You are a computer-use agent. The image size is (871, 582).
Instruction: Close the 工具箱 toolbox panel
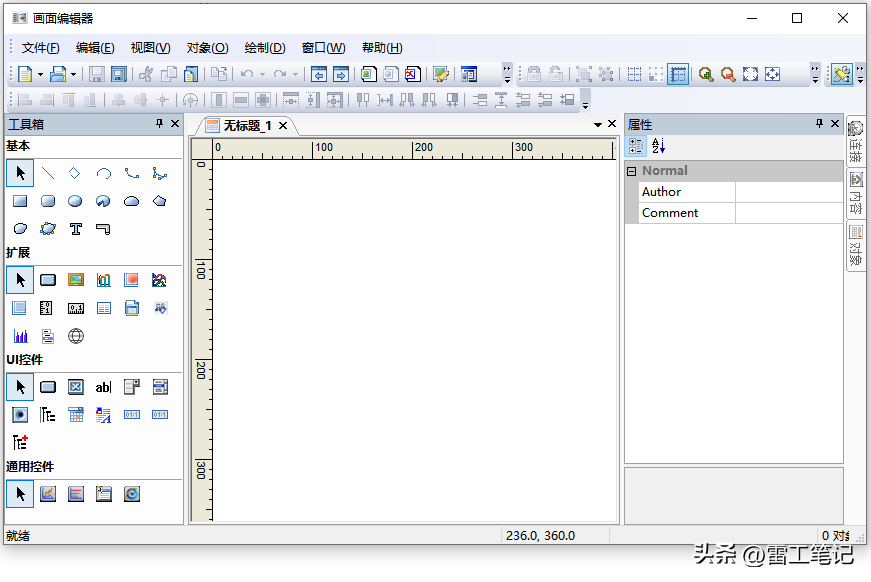pyautogui.click(x=175, y=124)
